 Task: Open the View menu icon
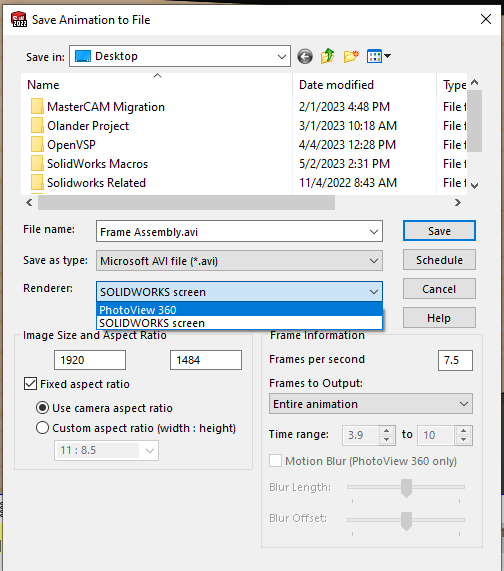379,56
